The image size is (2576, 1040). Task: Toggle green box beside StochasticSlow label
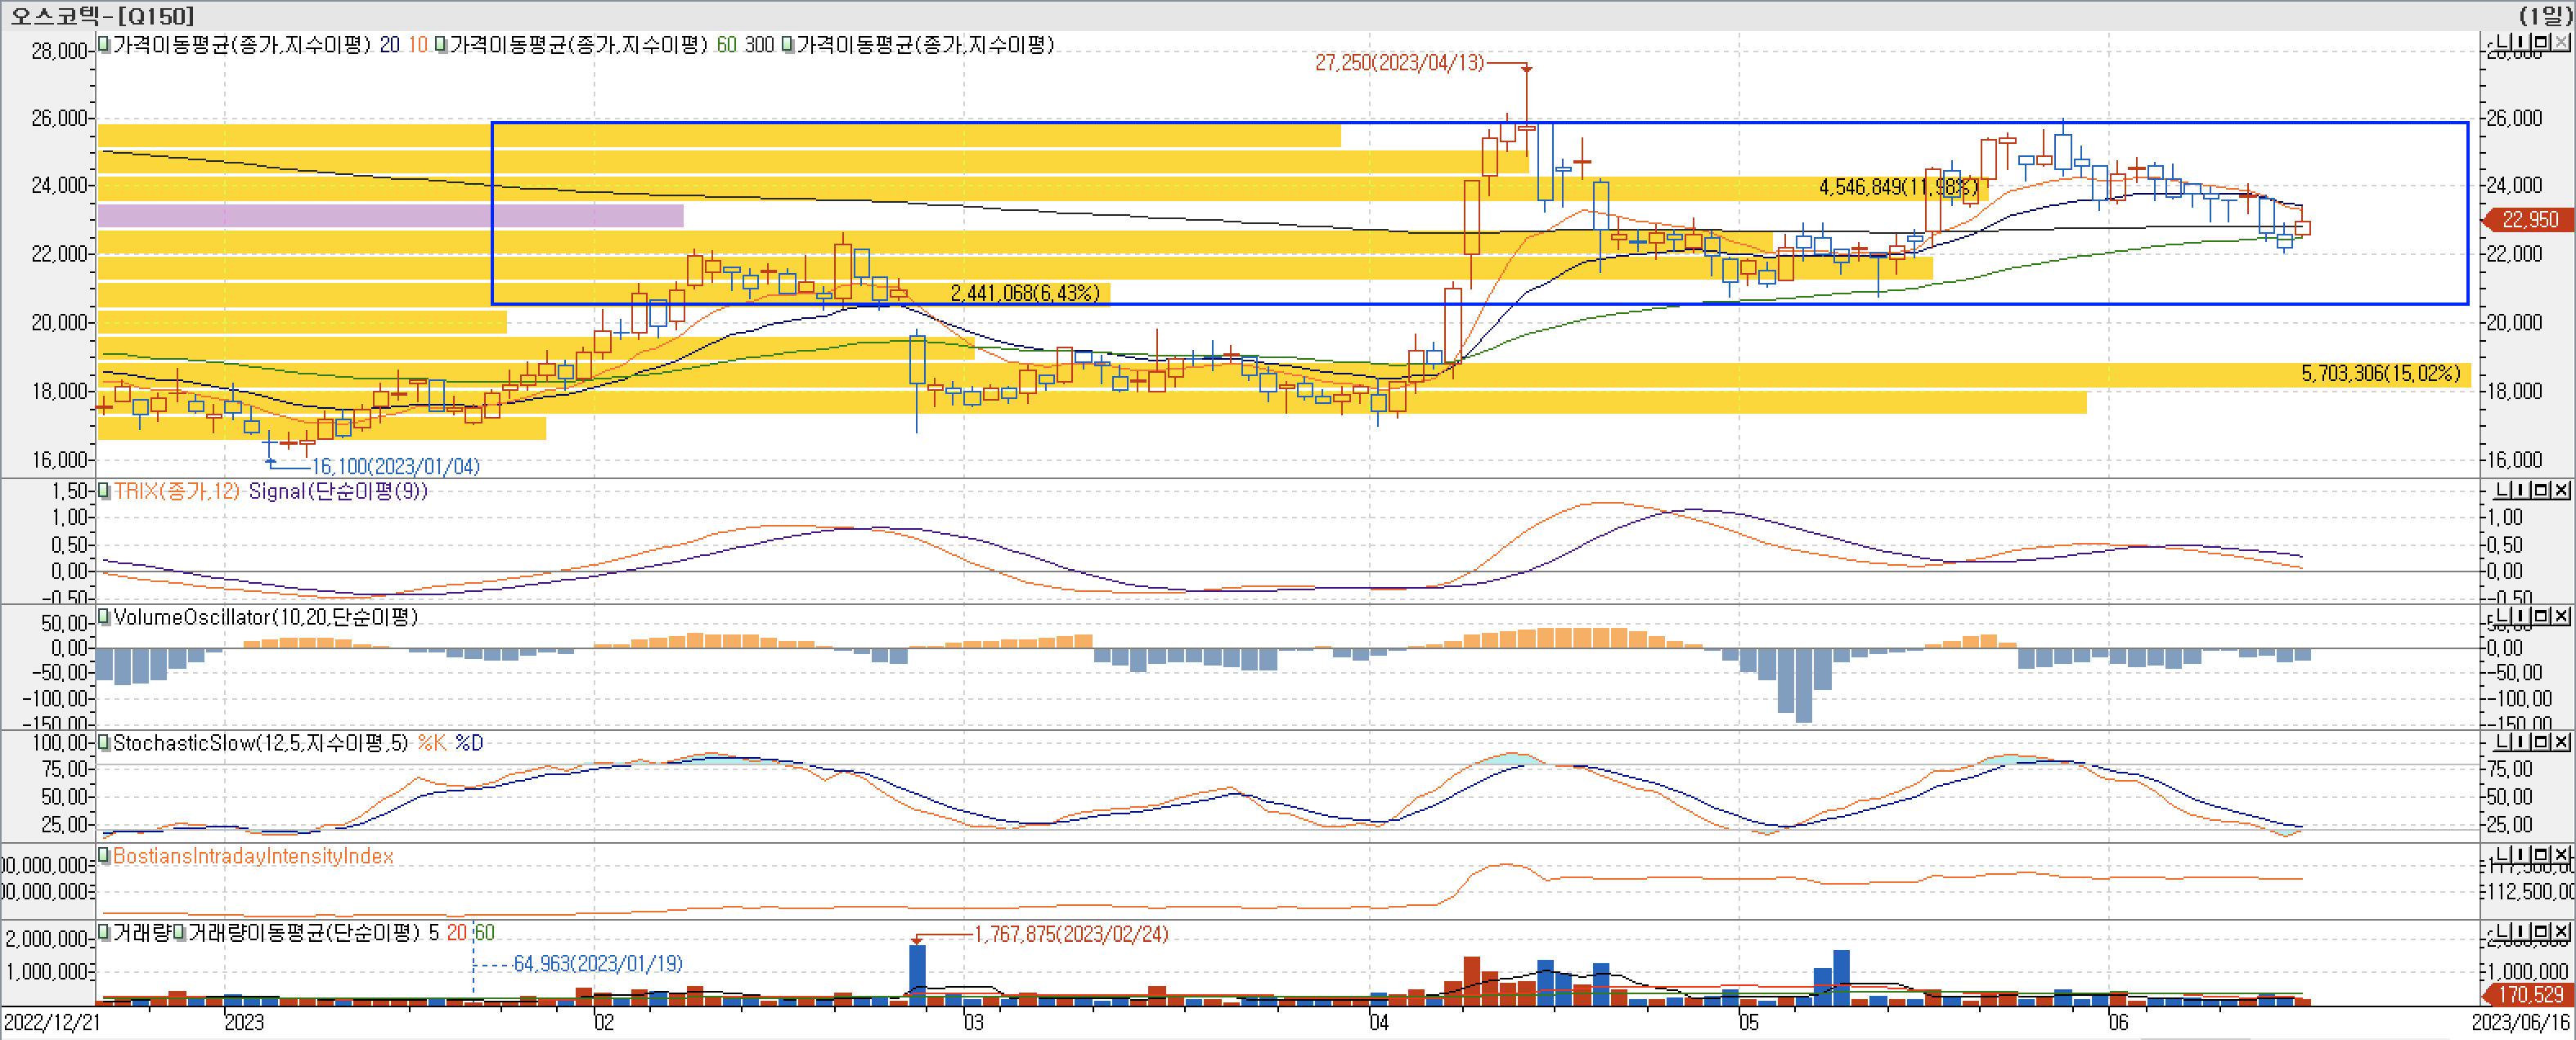pyautogui.click(x=103, y=743)
